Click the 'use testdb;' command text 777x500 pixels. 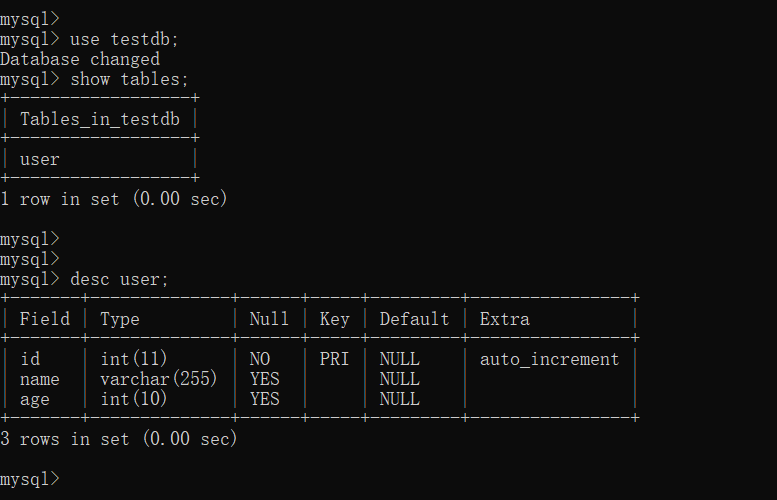pyautogui.click(x=124, y=39)
